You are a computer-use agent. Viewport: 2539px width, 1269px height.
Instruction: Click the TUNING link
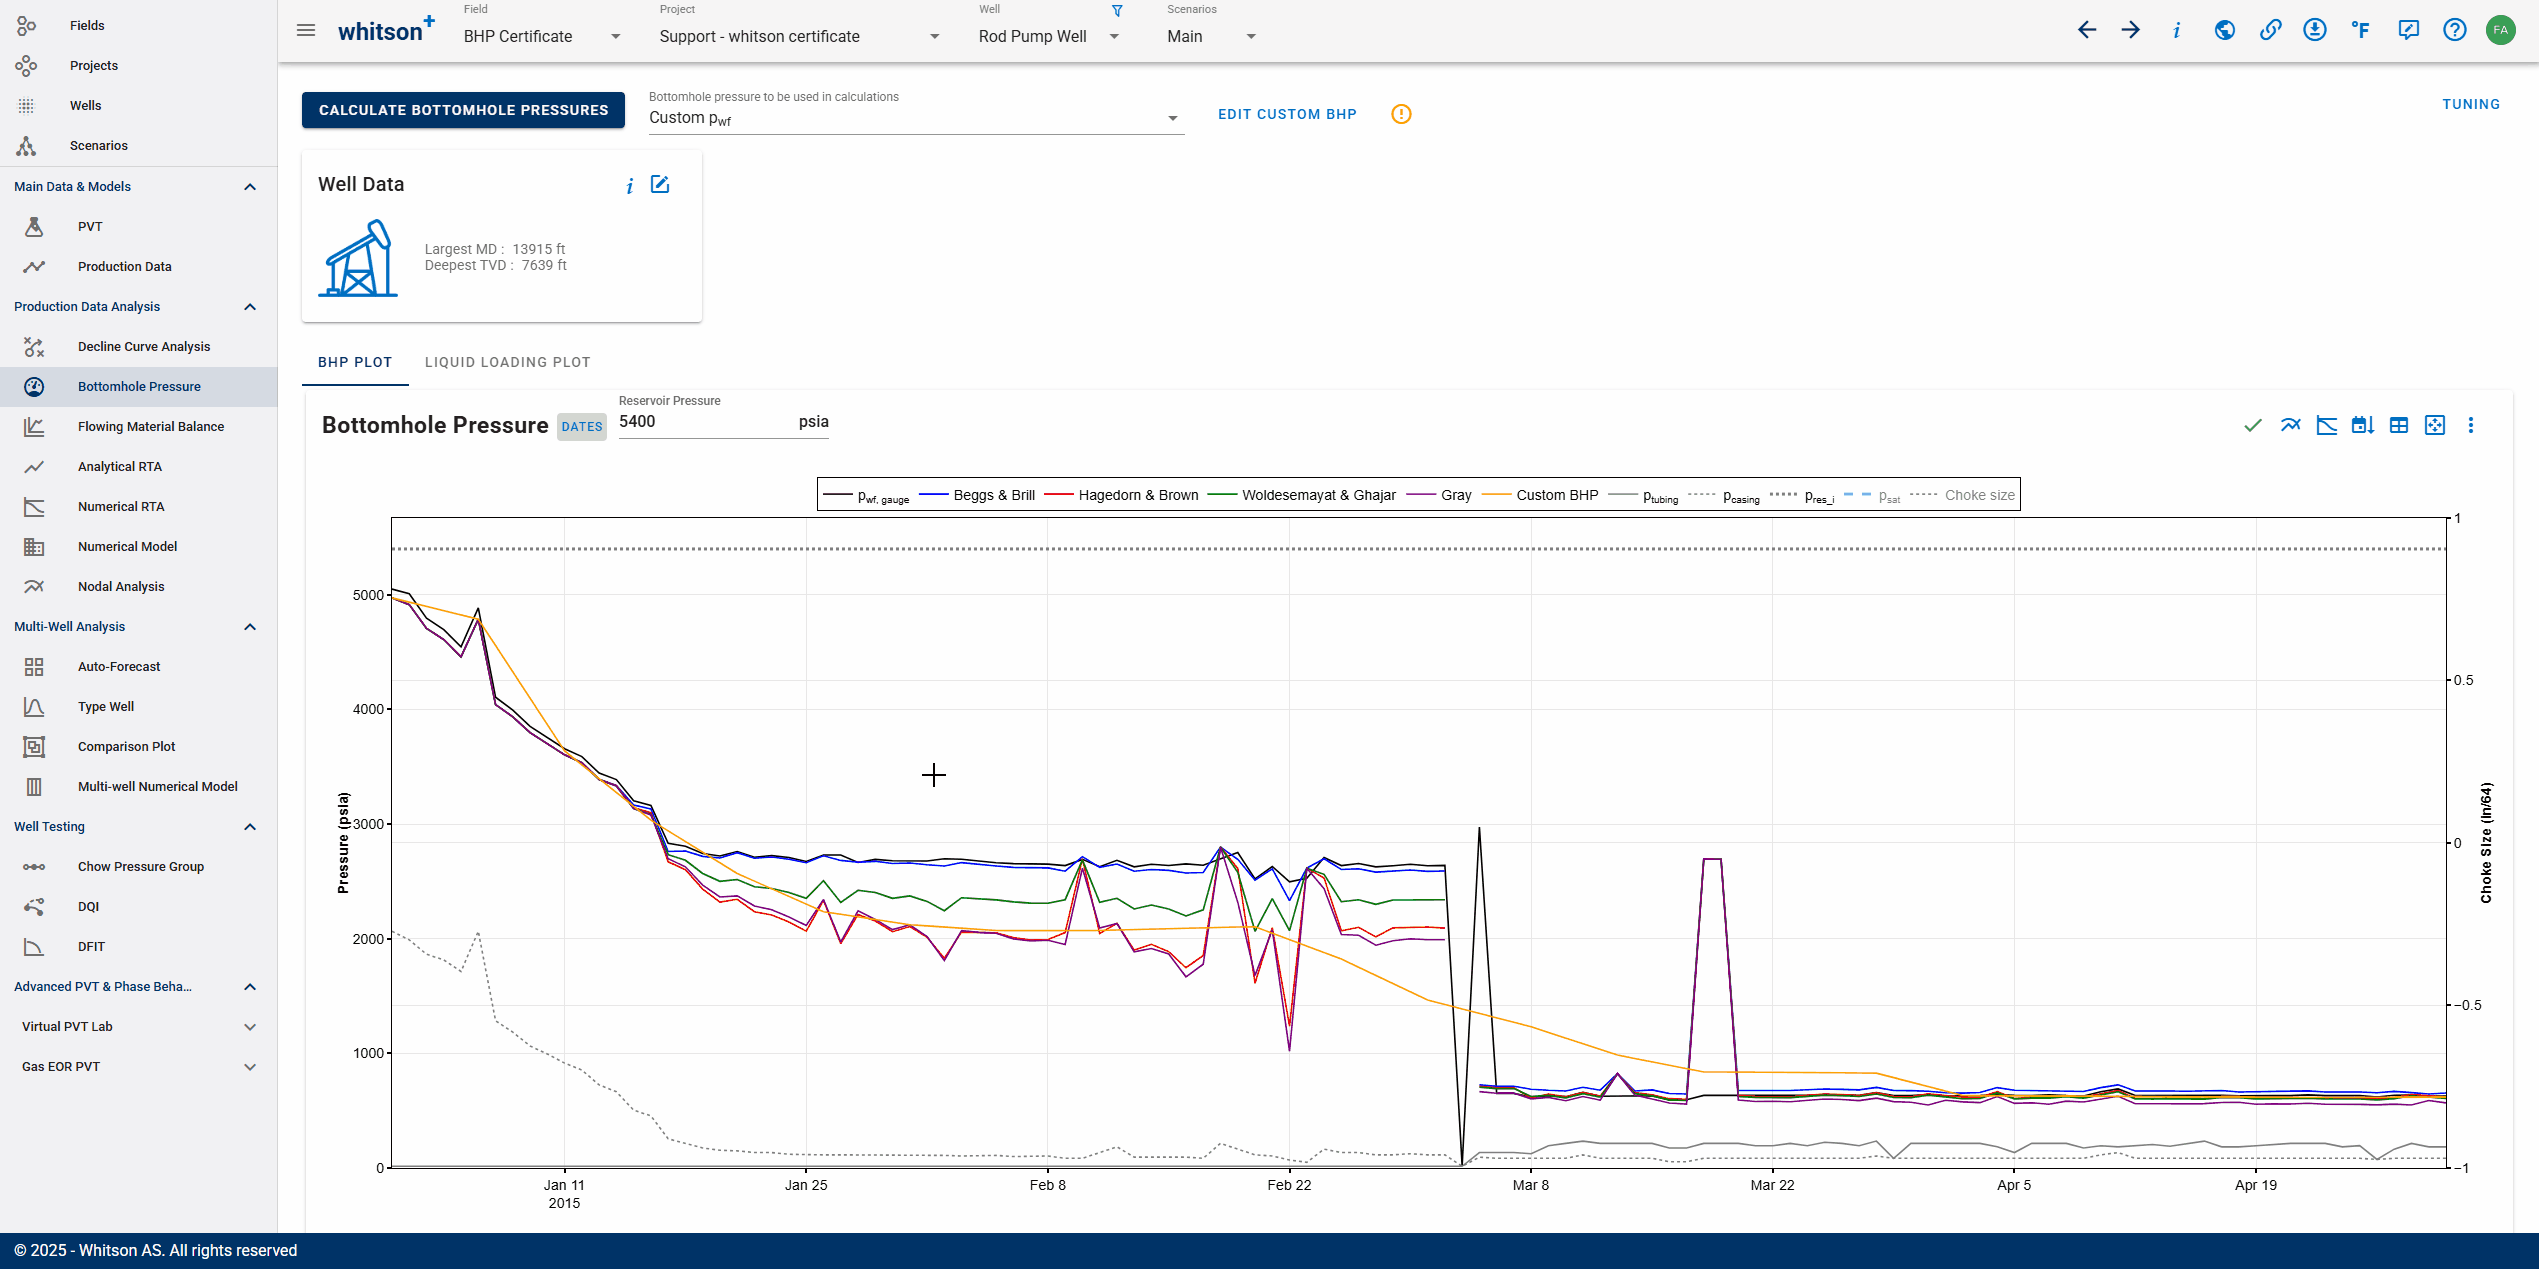[x=2470, y=104]
